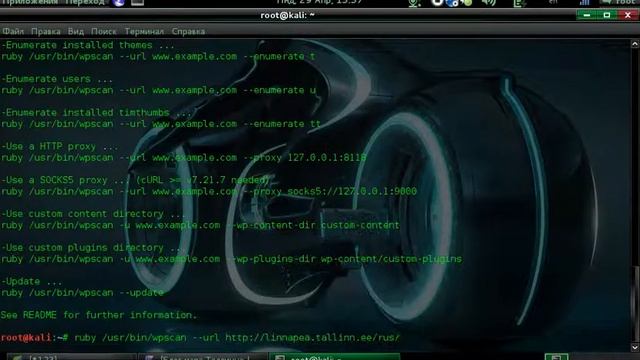640x360 pixels.
Task: Open the Вид menu
Action: pos(76,31)
